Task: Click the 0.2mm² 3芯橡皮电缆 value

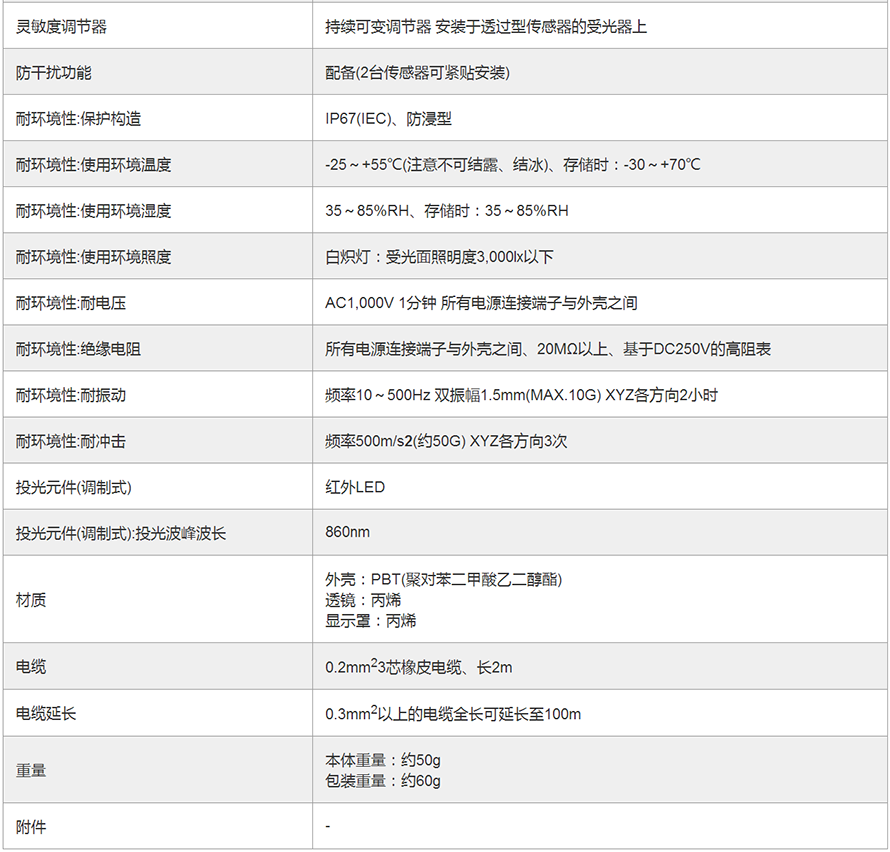Action: [x=418, y=667]
